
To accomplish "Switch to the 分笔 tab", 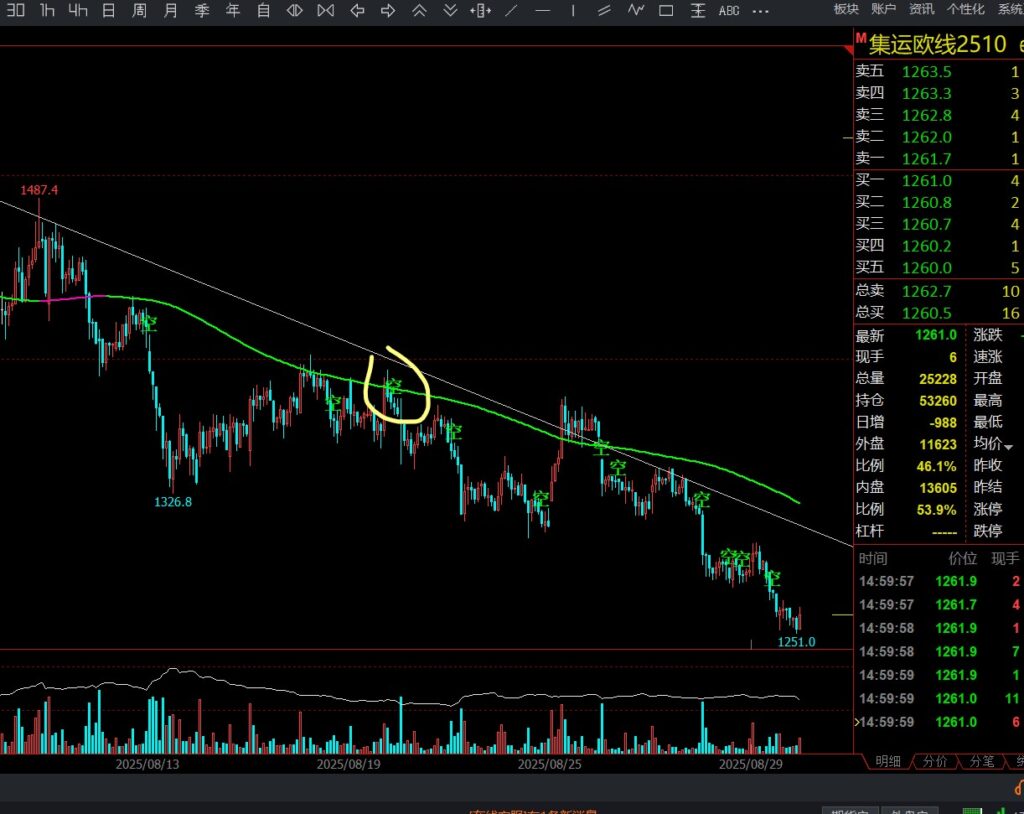I will point(982,761).
